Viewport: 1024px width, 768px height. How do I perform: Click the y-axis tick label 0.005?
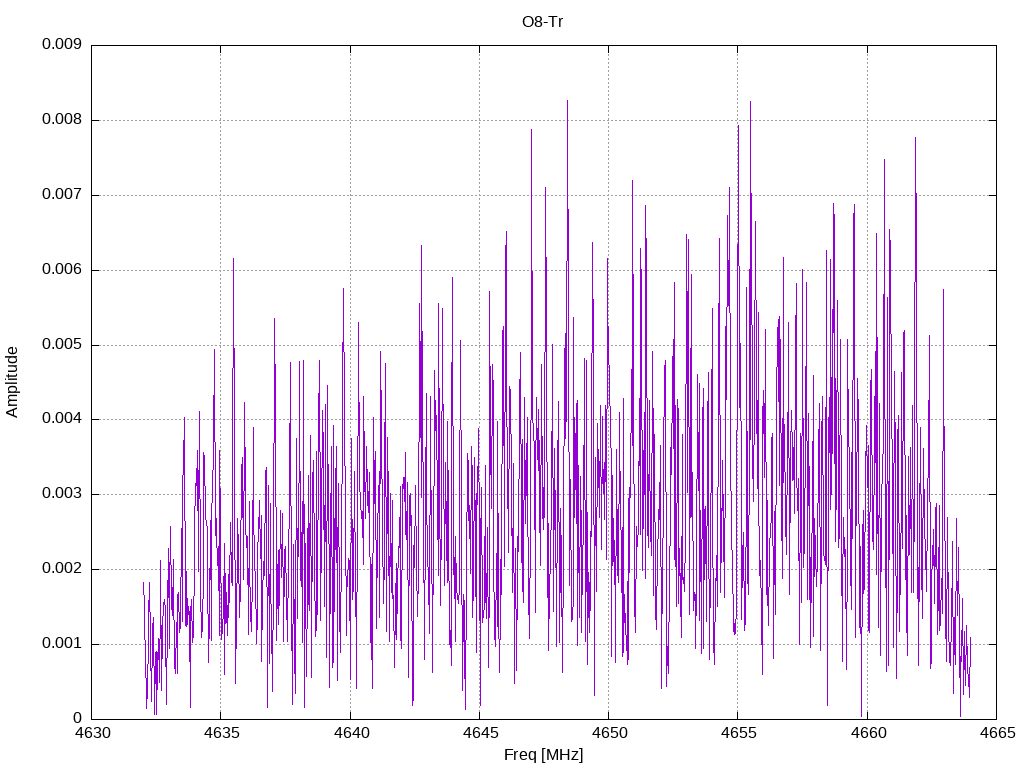(x=62, y=344)
